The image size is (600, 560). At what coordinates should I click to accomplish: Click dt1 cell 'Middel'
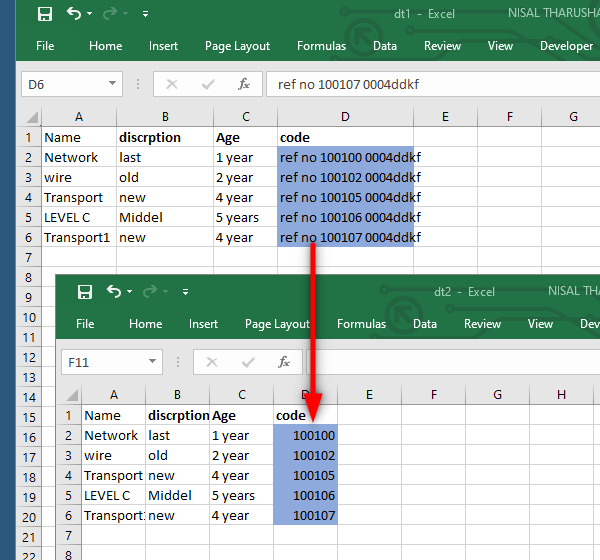165,217
